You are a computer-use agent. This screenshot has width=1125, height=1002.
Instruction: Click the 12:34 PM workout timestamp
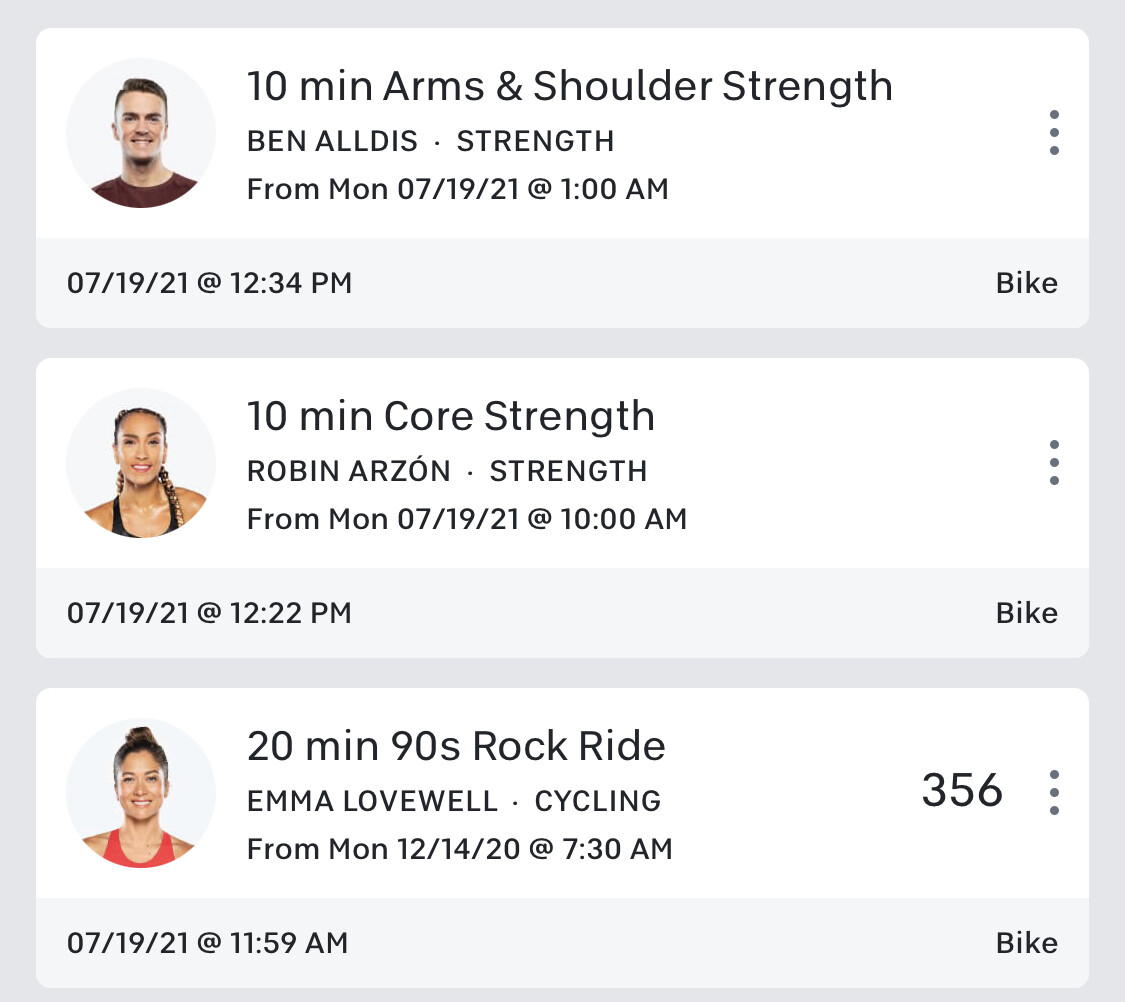pos(209,283)
